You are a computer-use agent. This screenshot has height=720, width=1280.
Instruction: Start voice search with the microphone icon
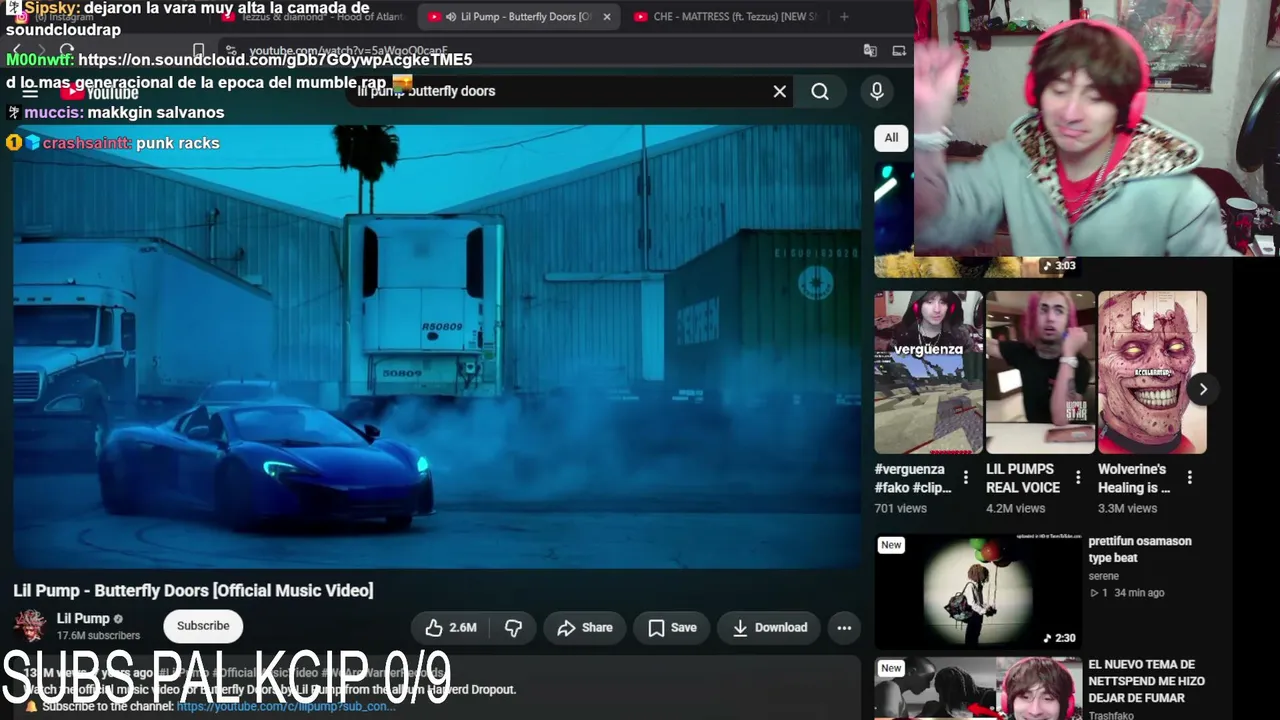pos(877,91)
